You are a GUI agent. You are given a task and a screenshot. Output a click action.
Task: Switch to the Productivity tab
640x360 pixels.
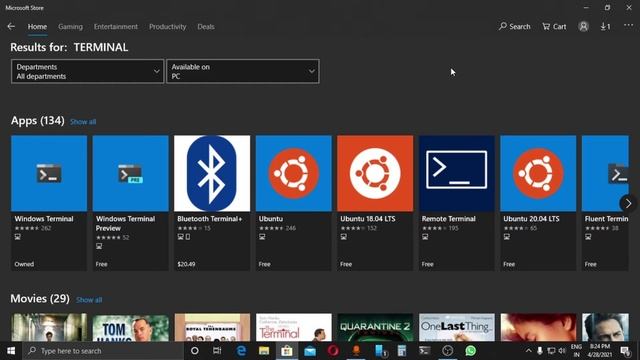click(167, 27)
